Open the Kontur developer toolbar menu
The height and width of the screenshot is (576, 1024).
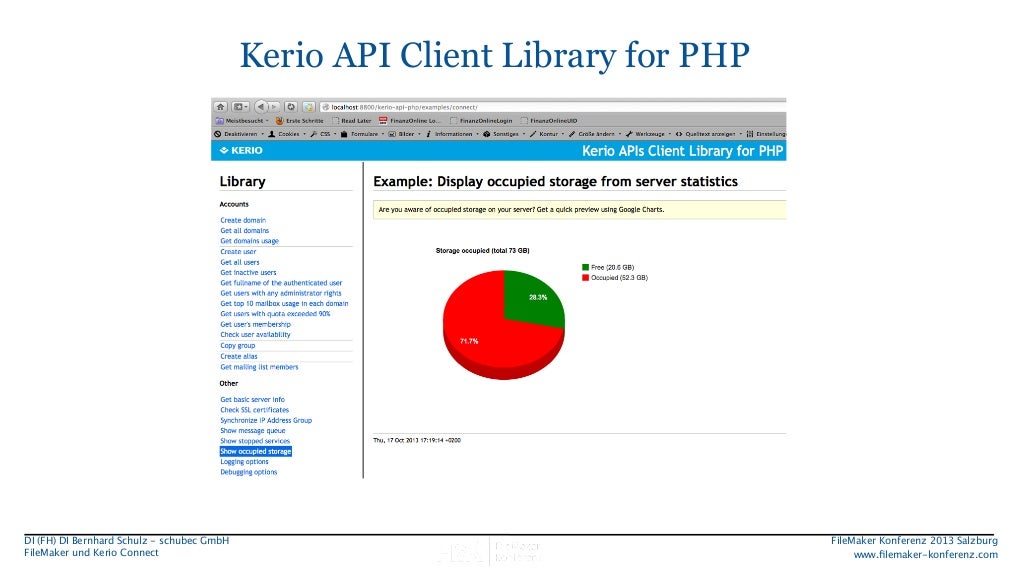pos(547,134)
